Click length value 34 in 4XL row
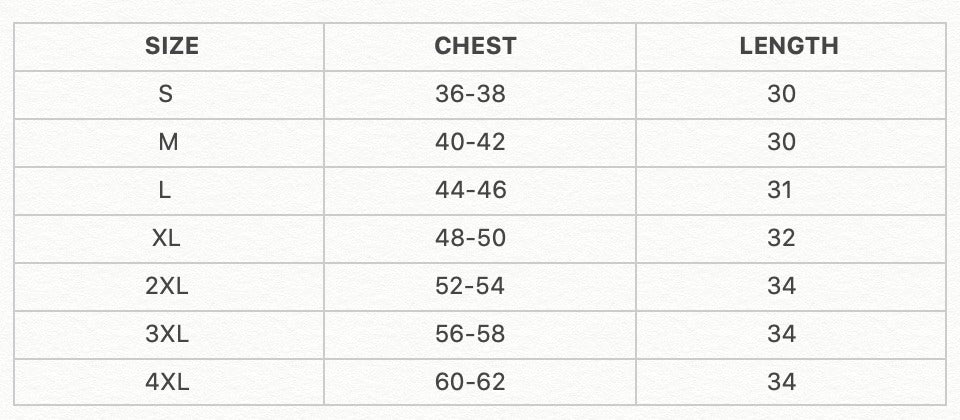 [x=781, y=382]
